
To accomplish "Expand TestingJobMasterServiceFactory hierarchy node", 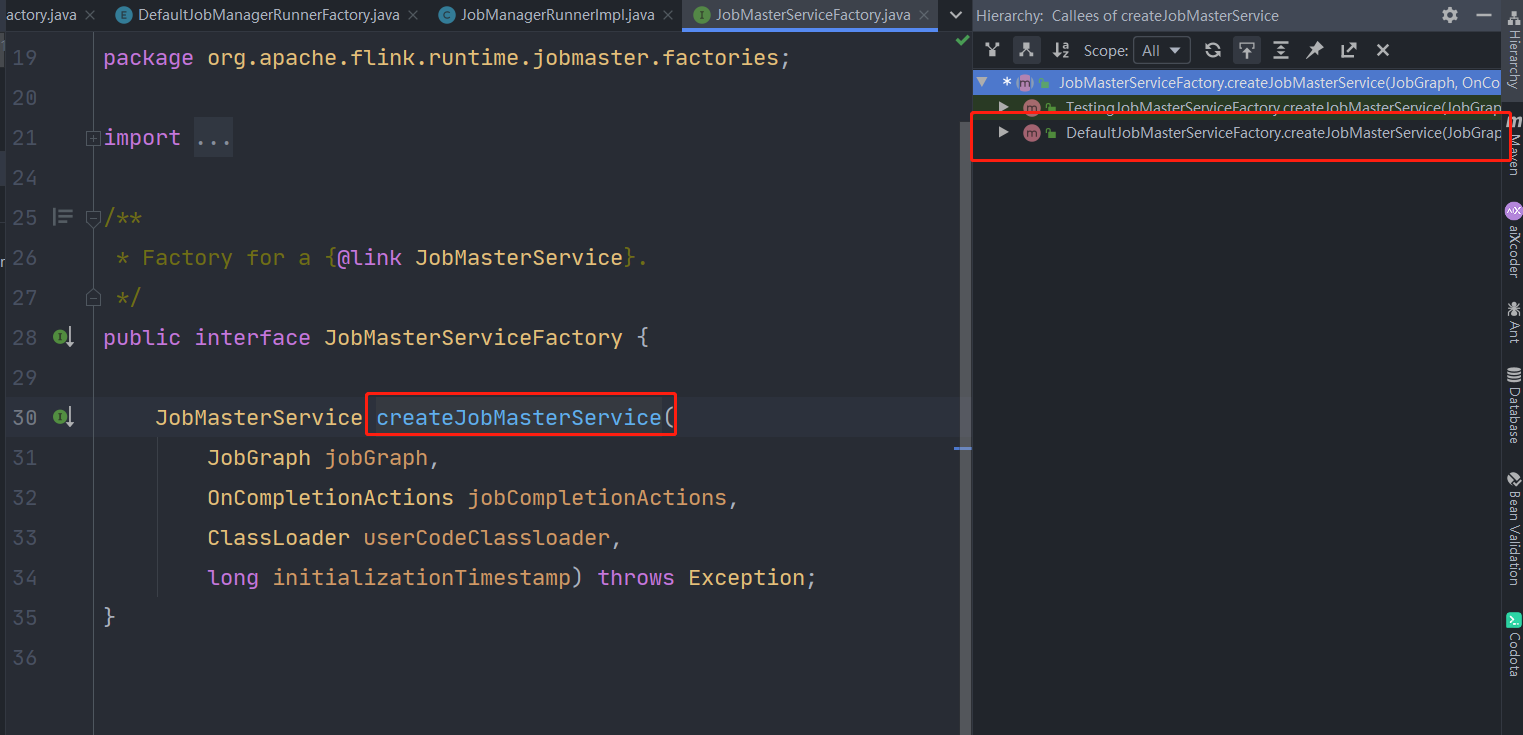I will (1004, 106).
